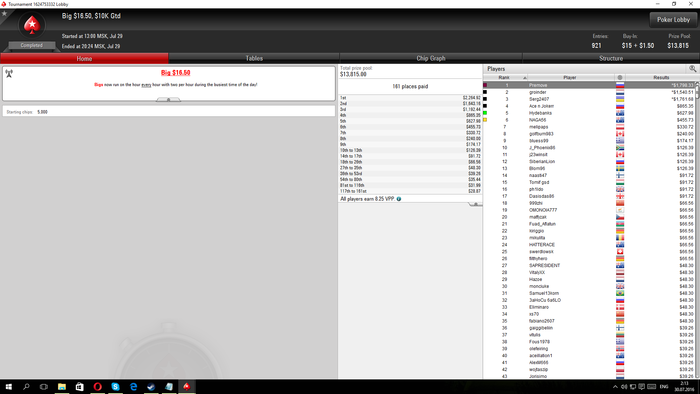The image size is (700, 394).
Task: Open Windows taskbar search
Action: pyautogui.click(x=26, y=386)
